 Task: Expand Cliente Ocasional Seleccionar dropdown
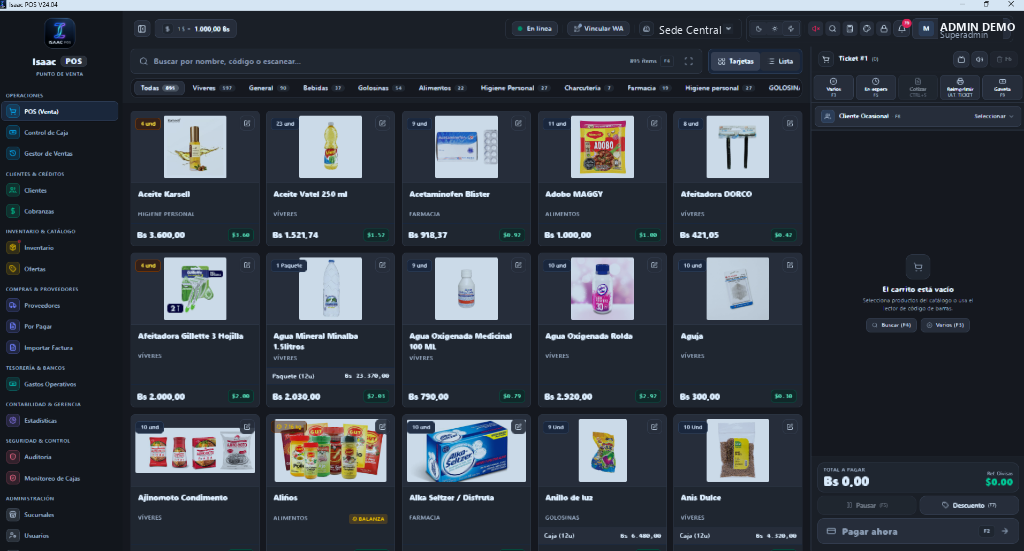coord(993,116)
